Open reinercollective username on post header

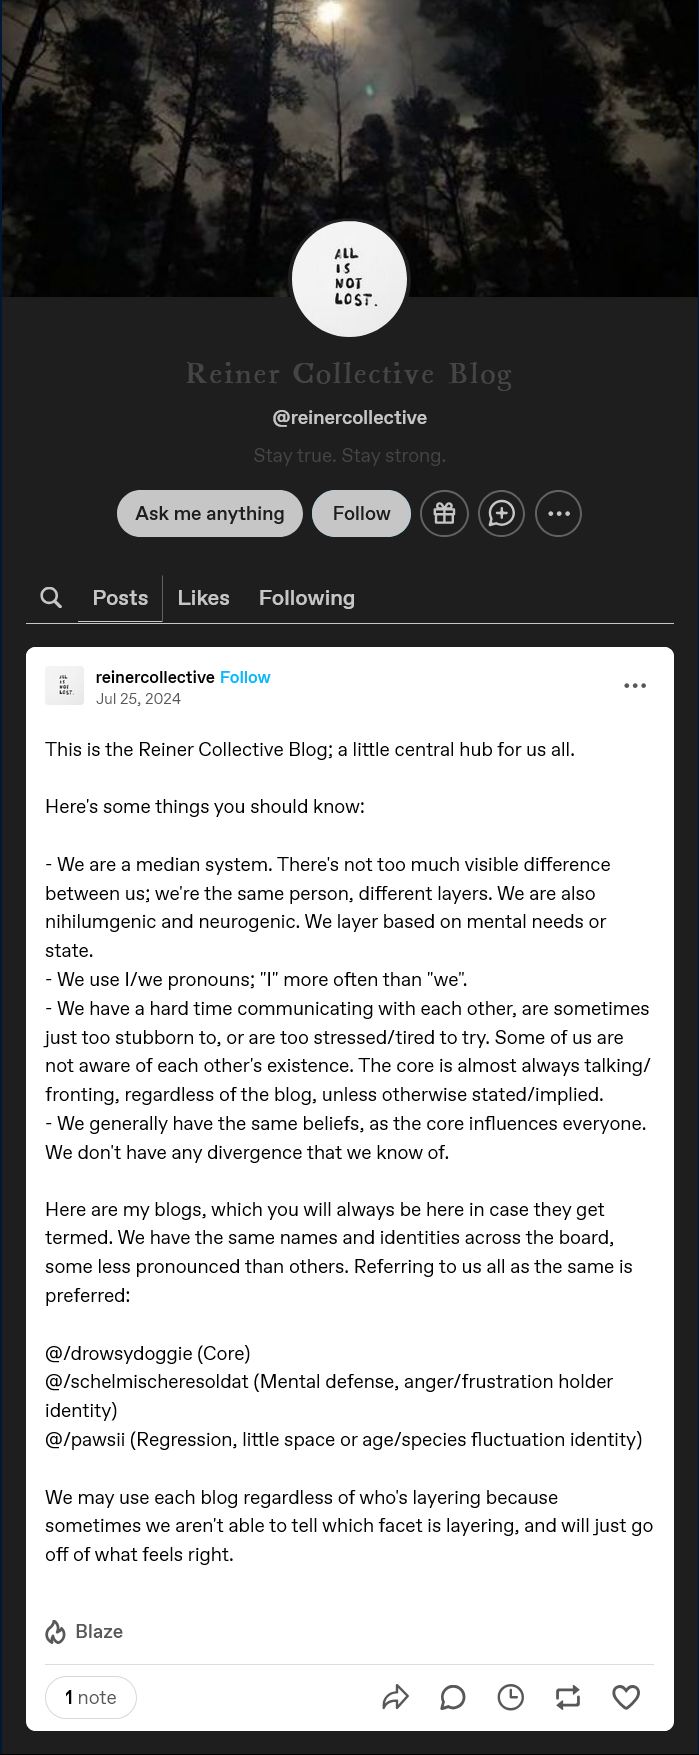[x=155, y=677]
